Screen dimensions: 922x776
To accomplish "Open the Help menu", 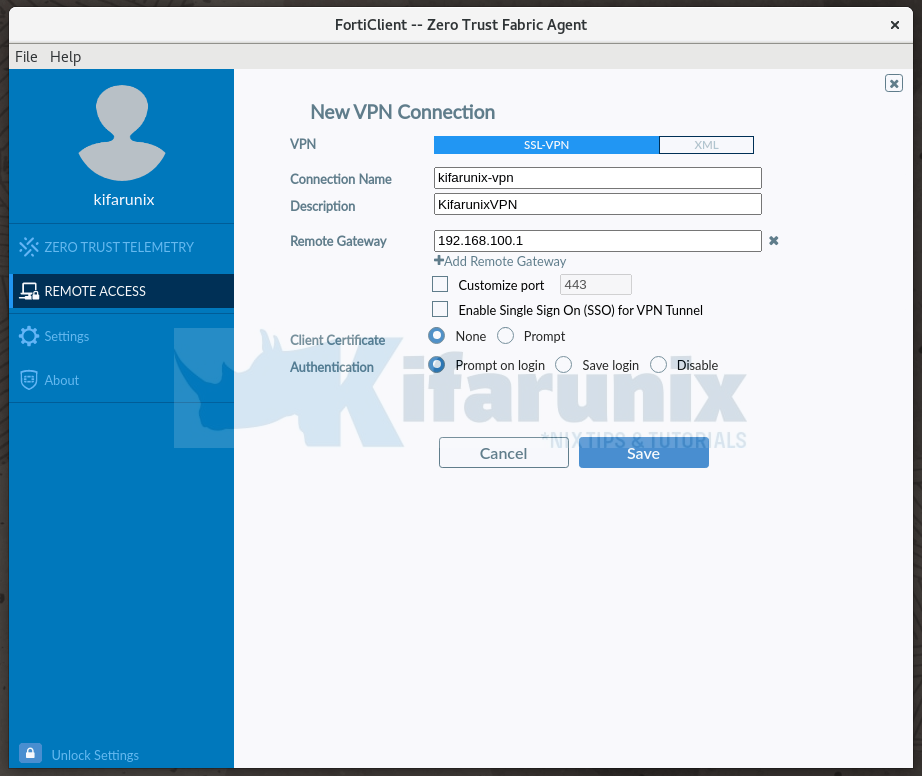I will tap(65, 56).
